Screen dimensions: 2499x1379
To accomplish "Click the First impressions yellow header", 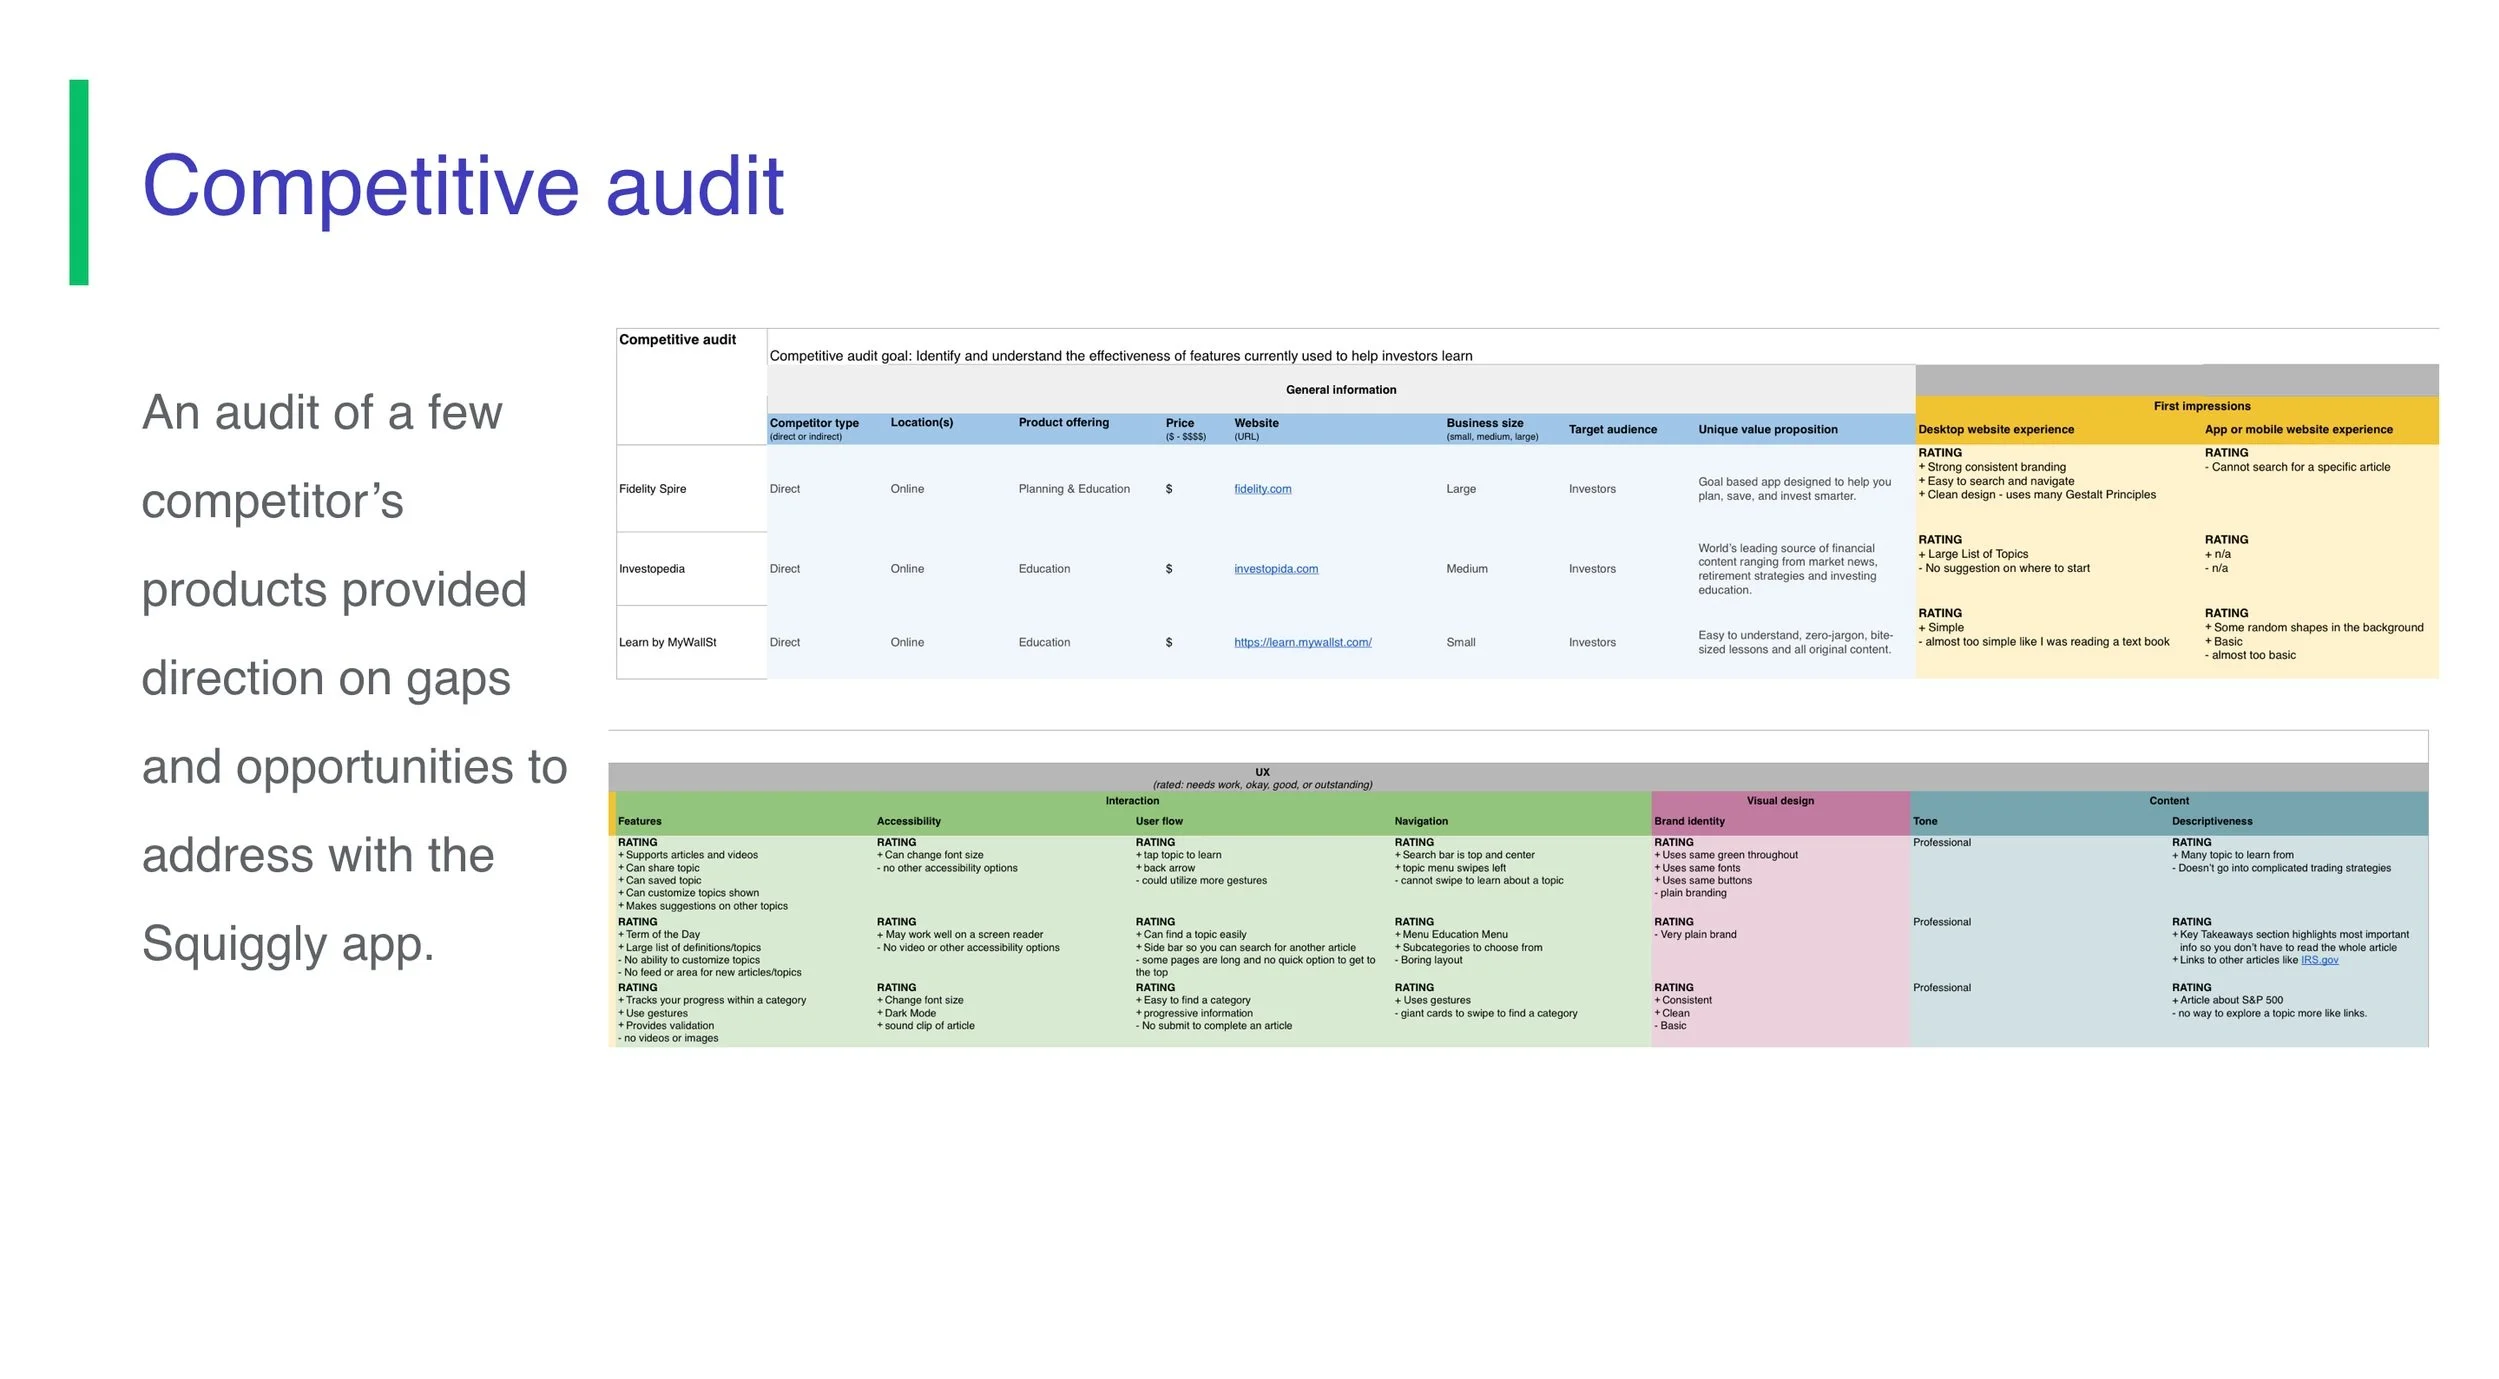I will tap(2201, 406).
